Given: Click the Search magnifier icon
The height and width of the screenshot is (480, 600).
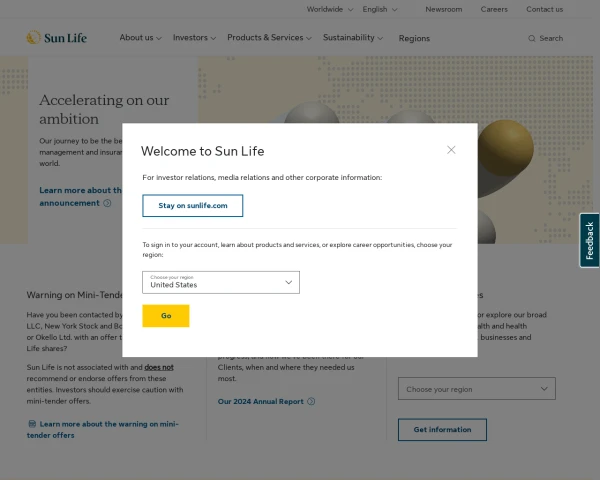Looking at the screenshot, I should pyautogui.click(x=532, y=38).
